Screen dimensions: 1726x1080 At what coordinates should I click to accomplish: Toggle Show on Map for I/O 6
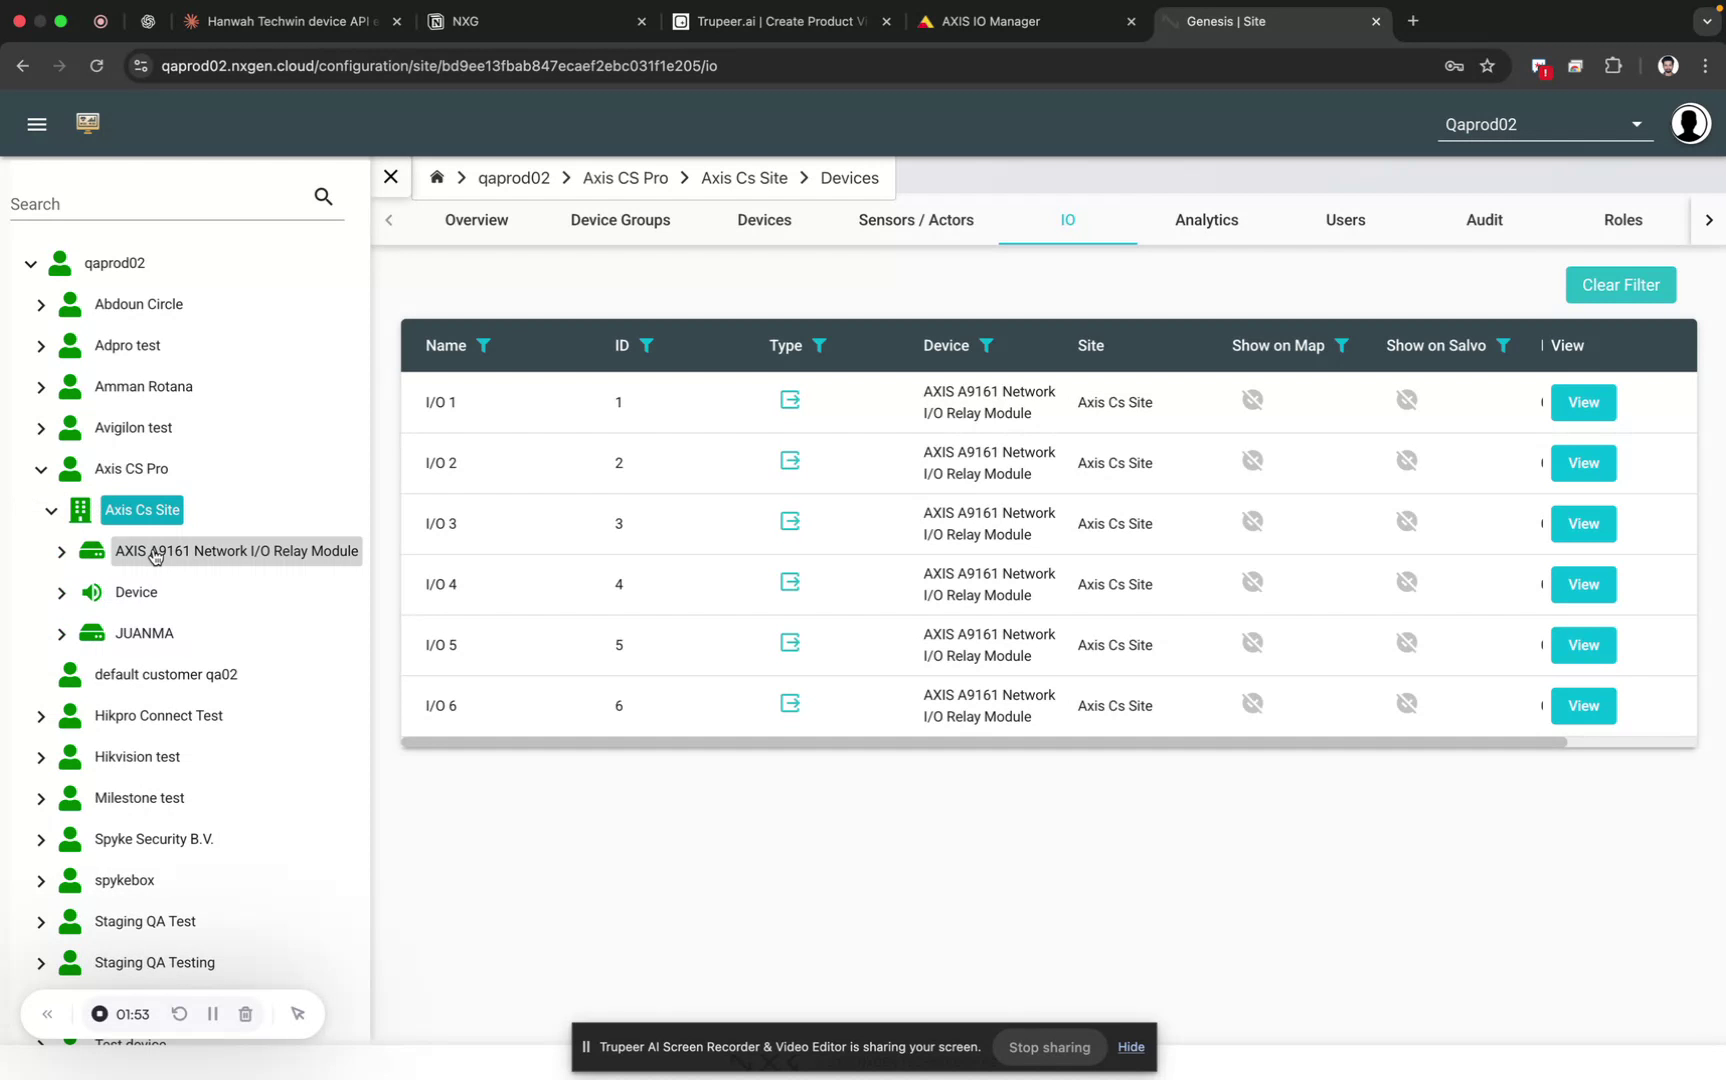pyautogui.click(x=1252, y=703)
